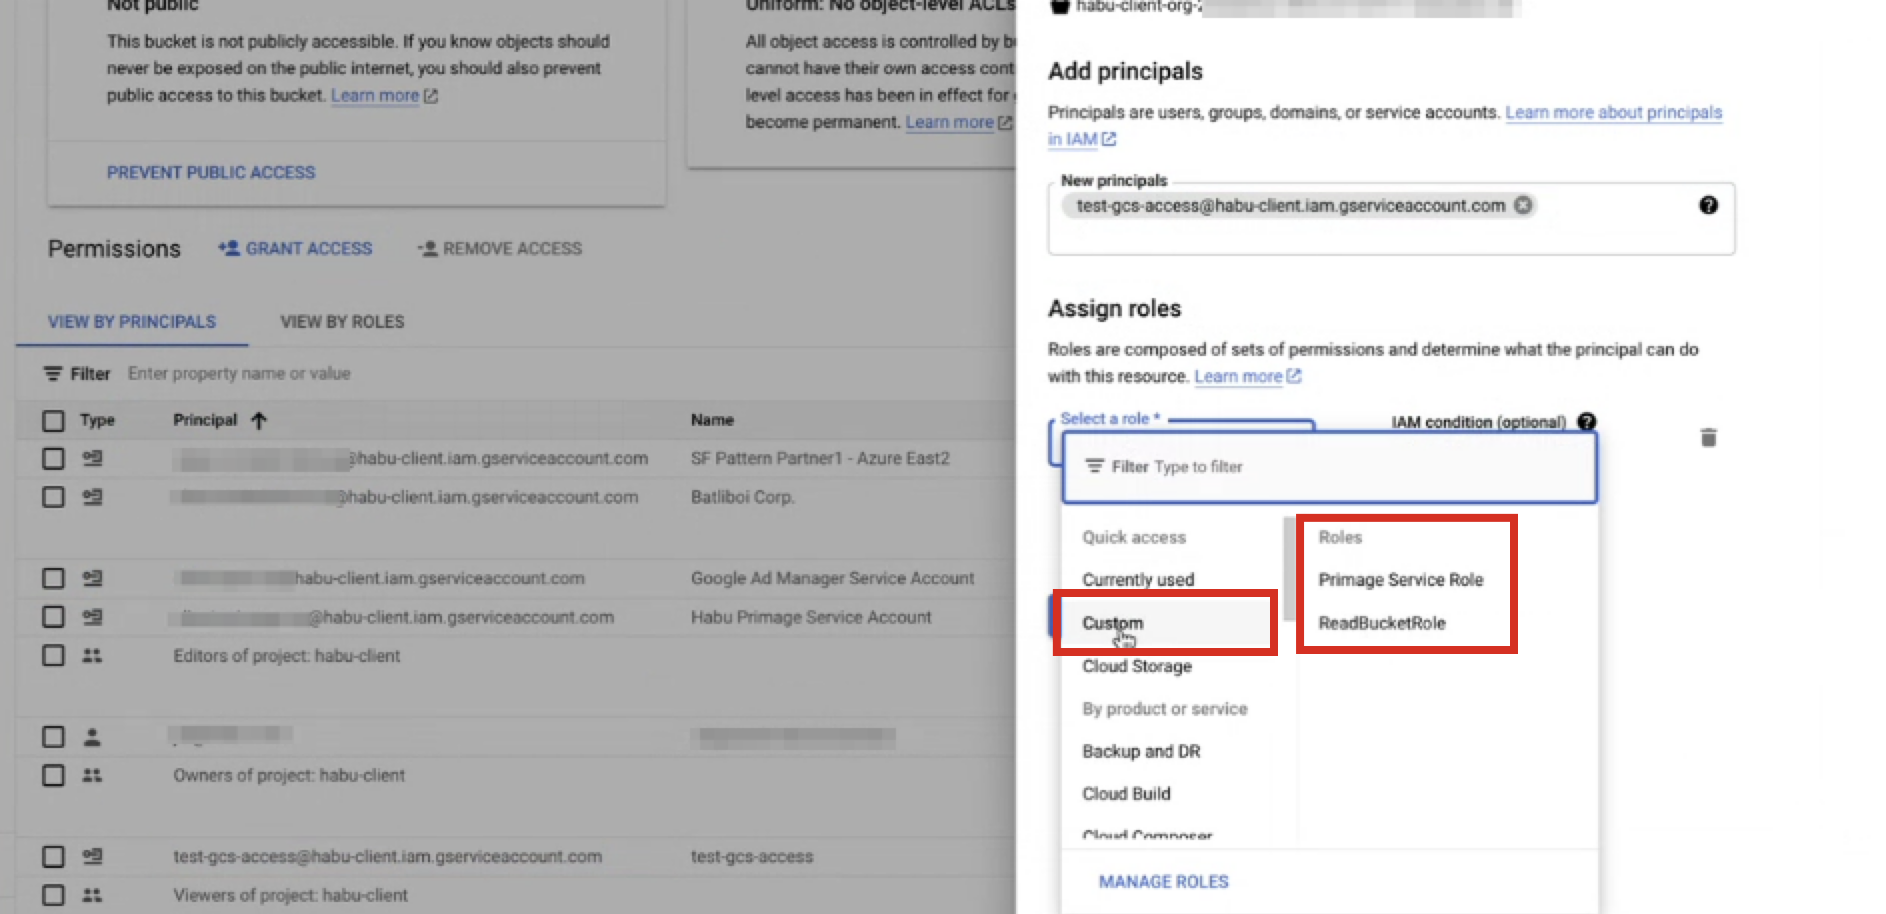Select checkbox for Editors of project row
Screen dimensions: 1886x914
click(53, 656)
